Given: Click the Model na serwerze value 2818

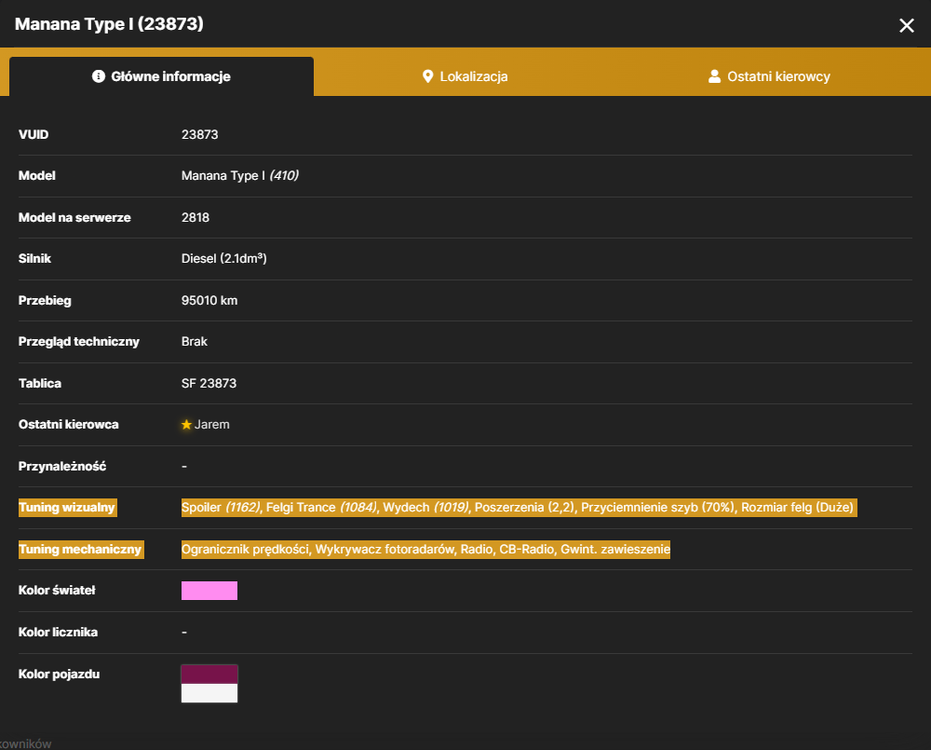Looking at the screenshot, I should 195,217.
